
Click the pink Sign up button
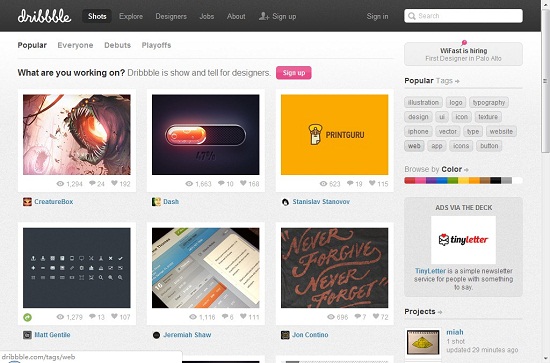[x=294, y=73]
